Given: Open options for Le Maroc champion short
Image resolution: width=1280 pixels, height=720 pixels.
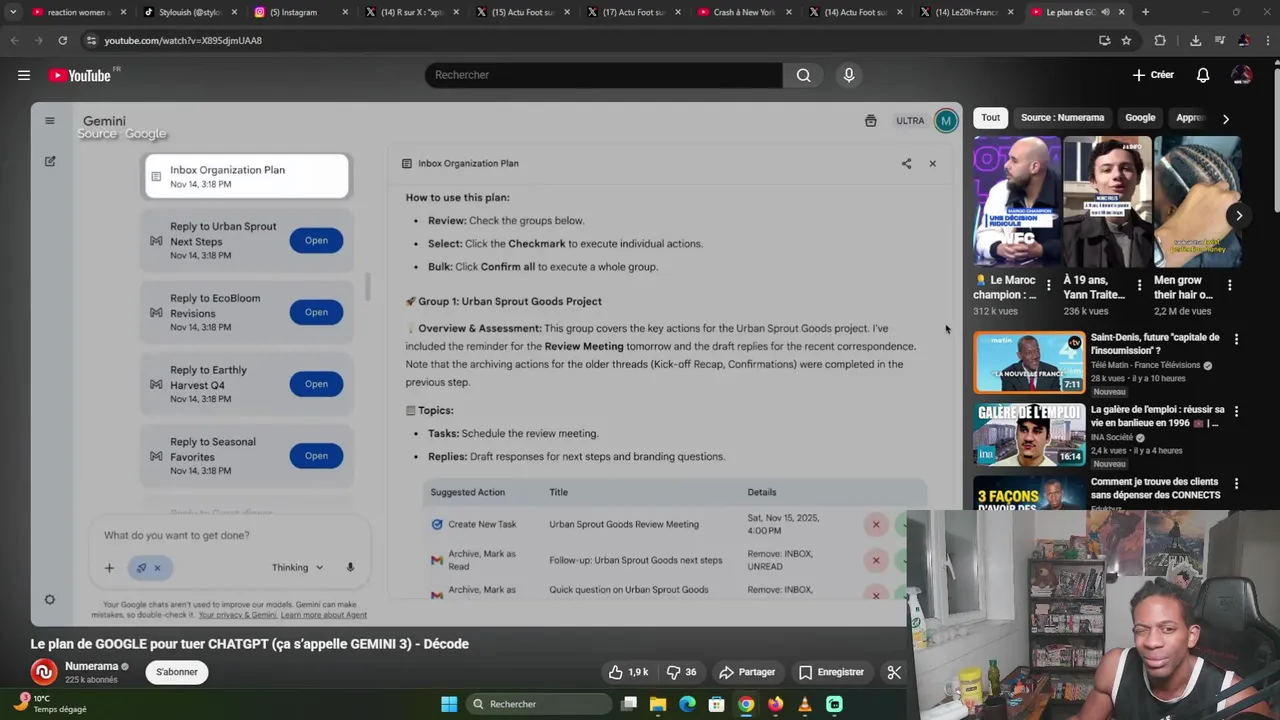Looking at the screenshot, I should (1048, 286).
